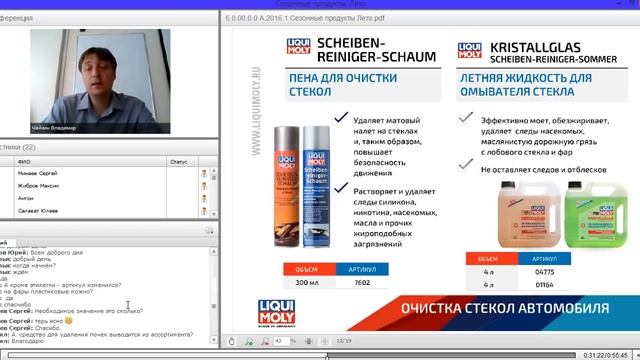Image resolution: width=640 pixels, height=360 pixels.
Task: Click the 0:31:22/0:55:46 time readout
Action: pos(605,356)
